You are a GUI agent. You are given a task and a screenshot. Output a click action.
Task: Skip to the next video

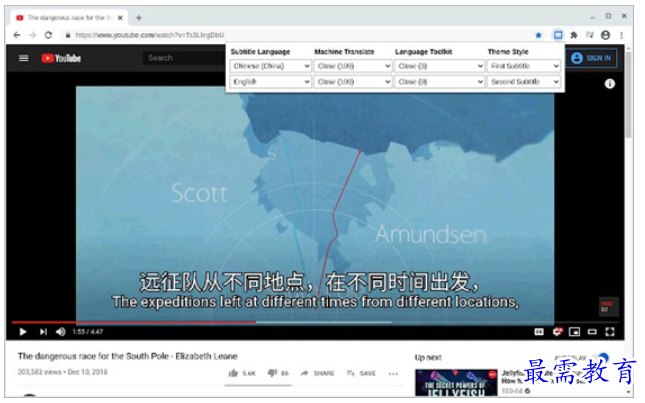coord(43,331)
